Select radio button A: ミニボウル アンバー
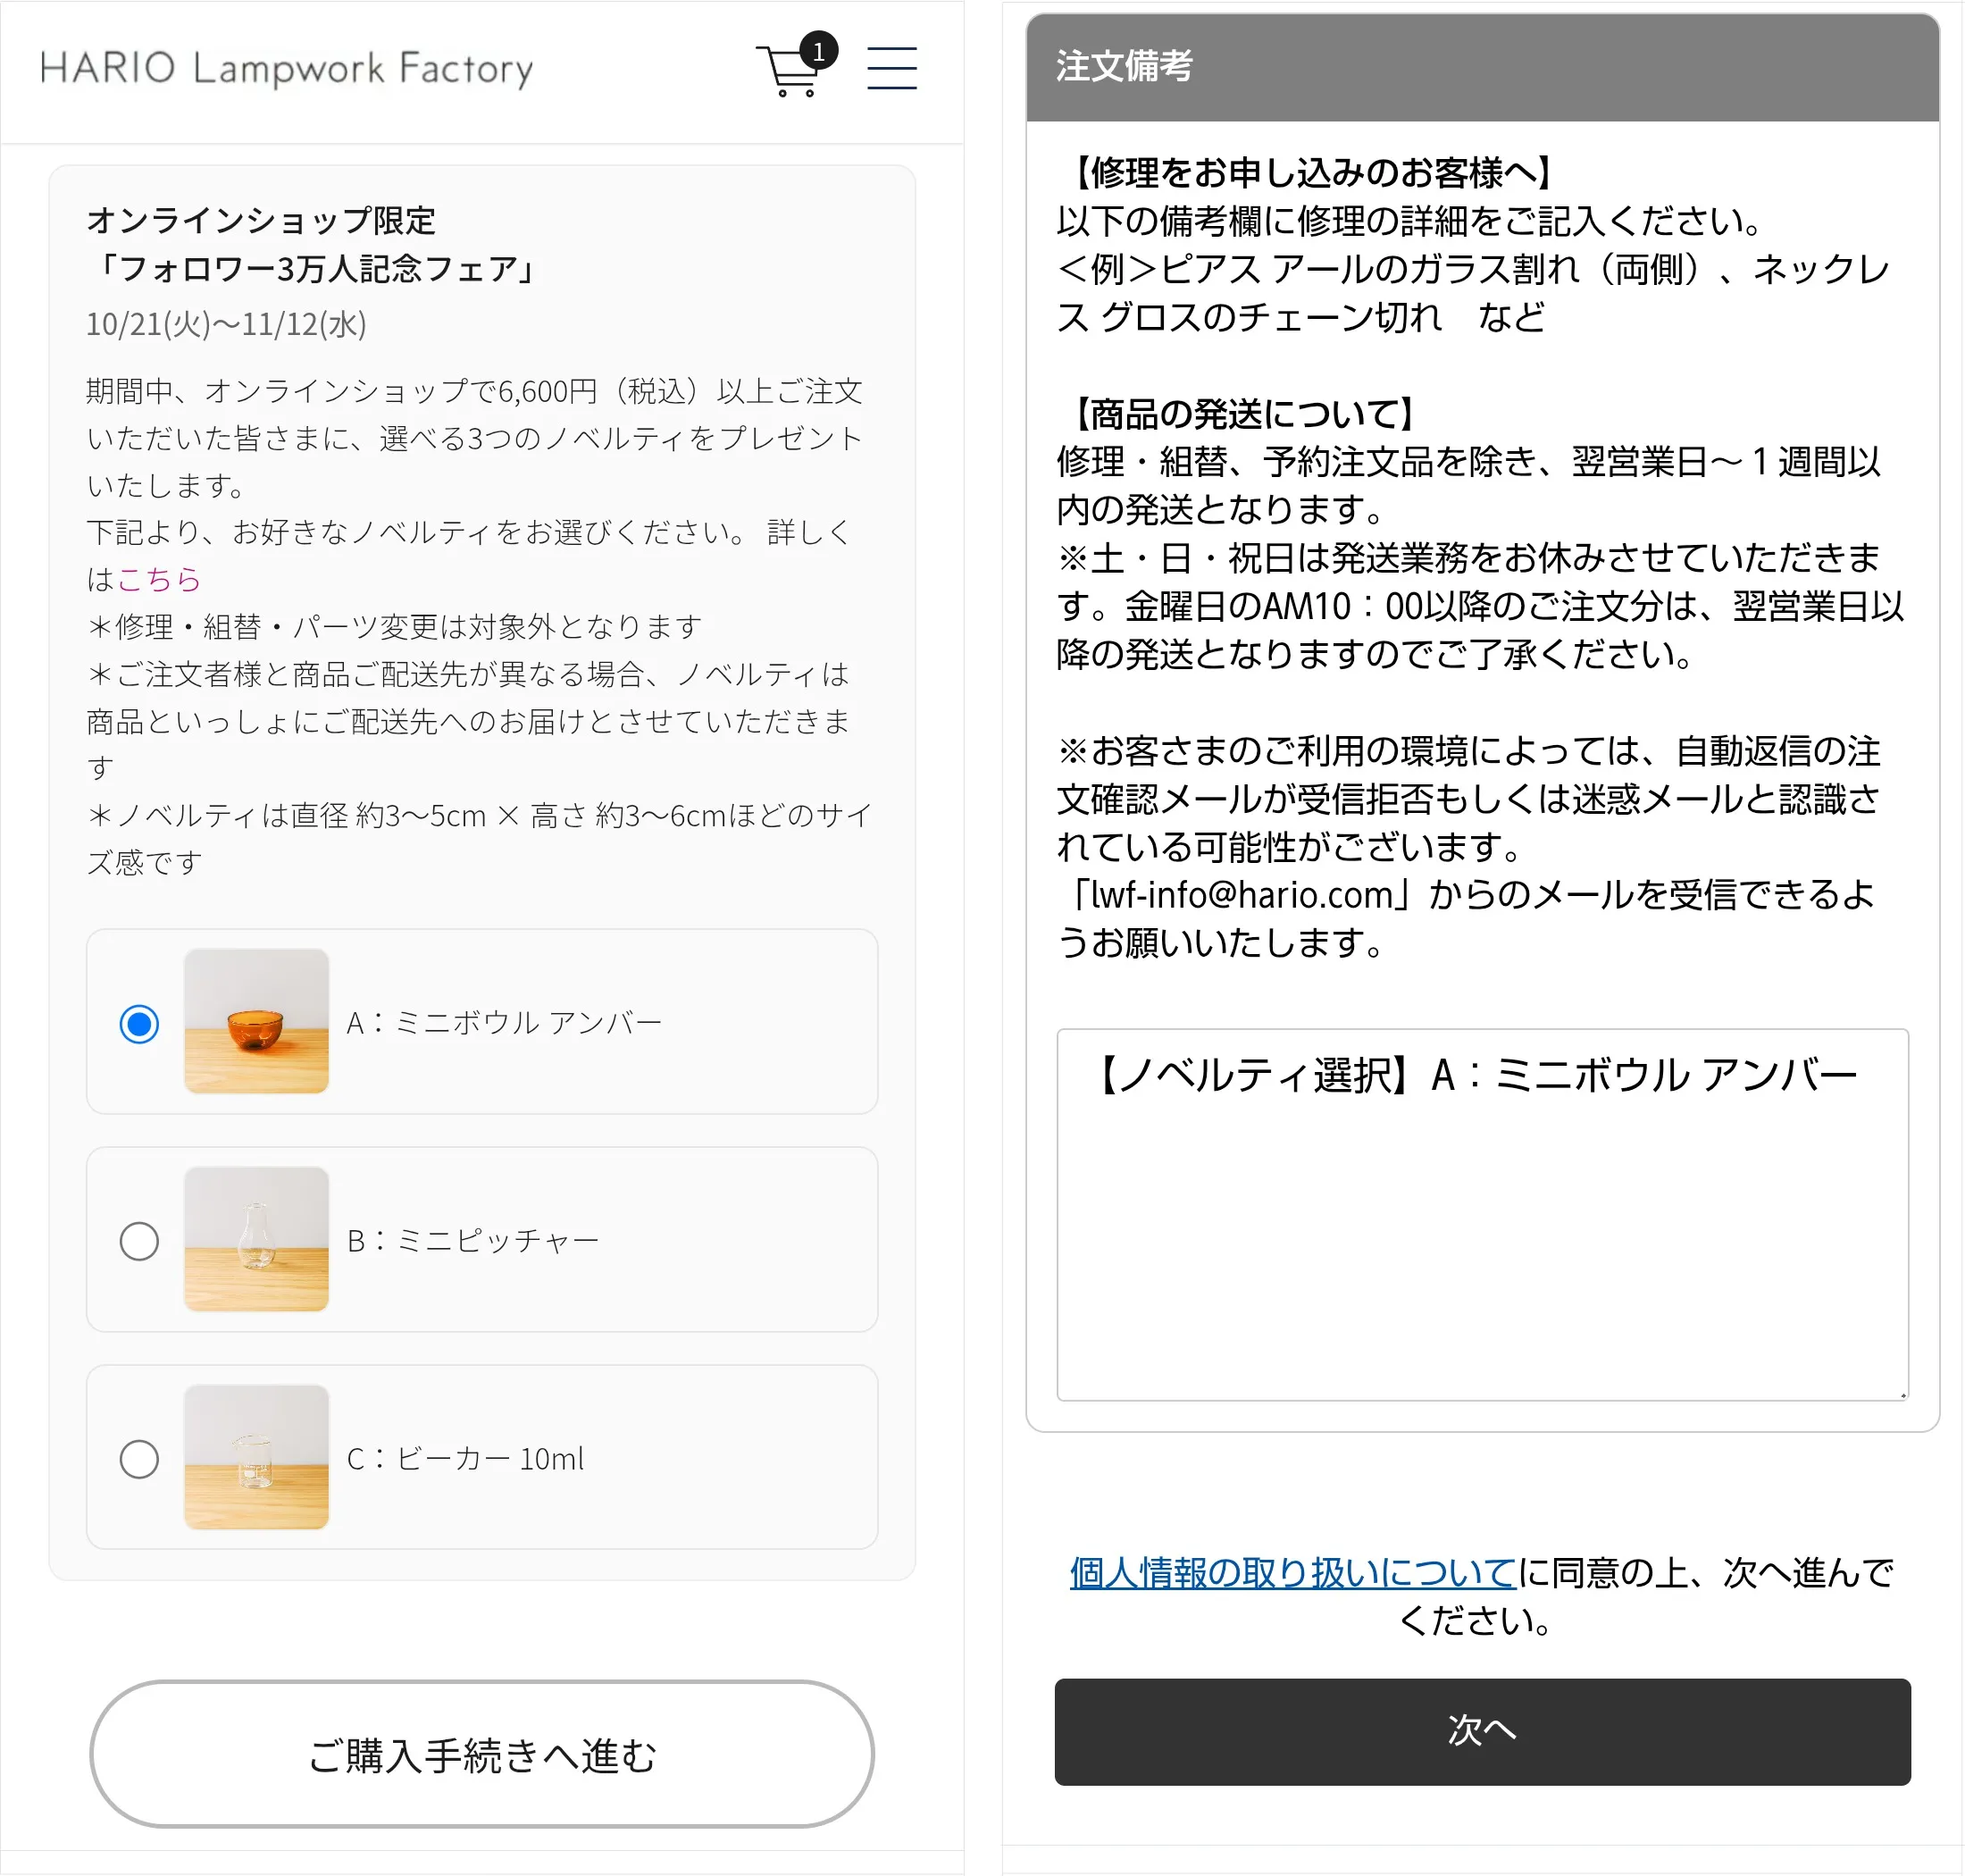This screenshot has width=1965, height=1876. [x=140, y=1022]
